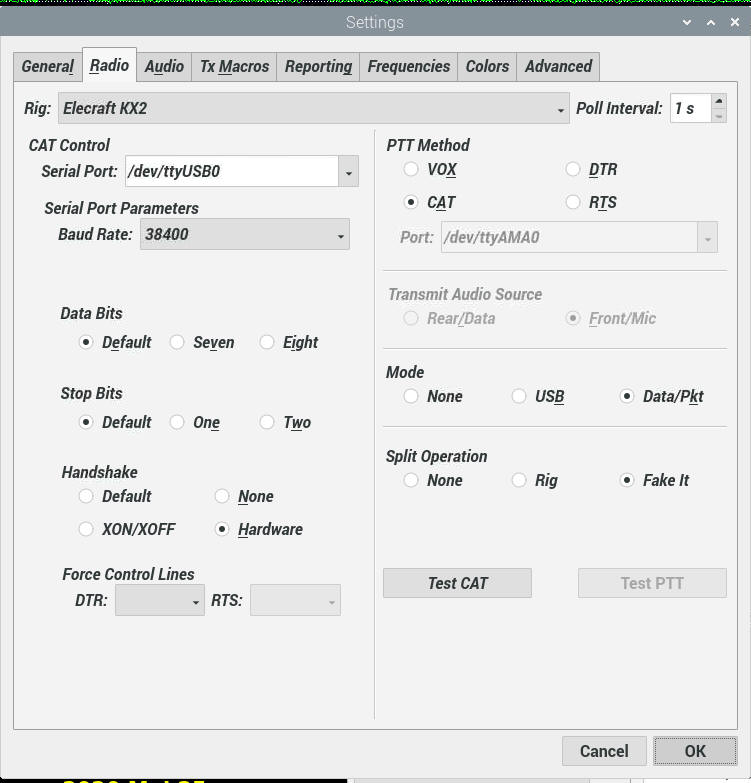Expand the Baud Rate dropdown
The width and height of the screenshot is (751, 783).
click(x=341, y=235)
